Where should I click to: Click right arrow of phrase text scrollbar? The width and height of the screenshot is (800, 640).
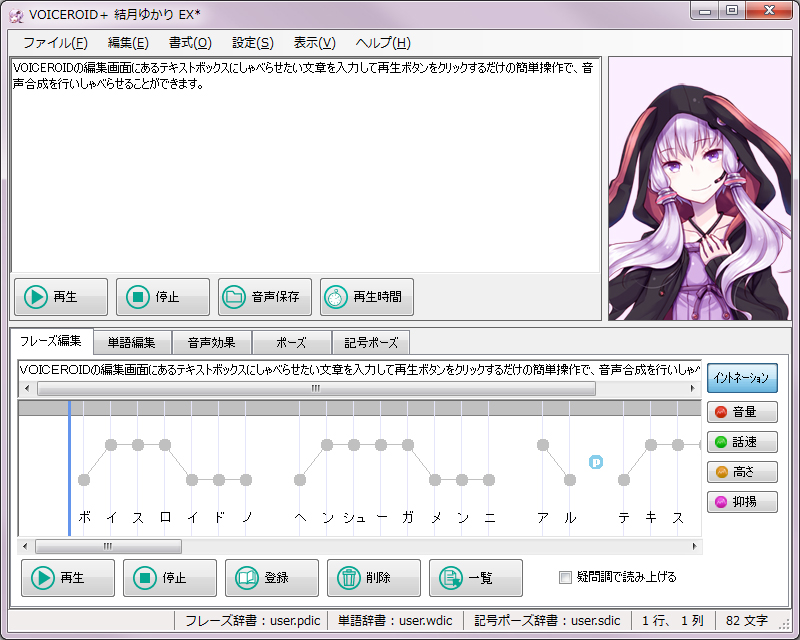[x=692, y=388]
